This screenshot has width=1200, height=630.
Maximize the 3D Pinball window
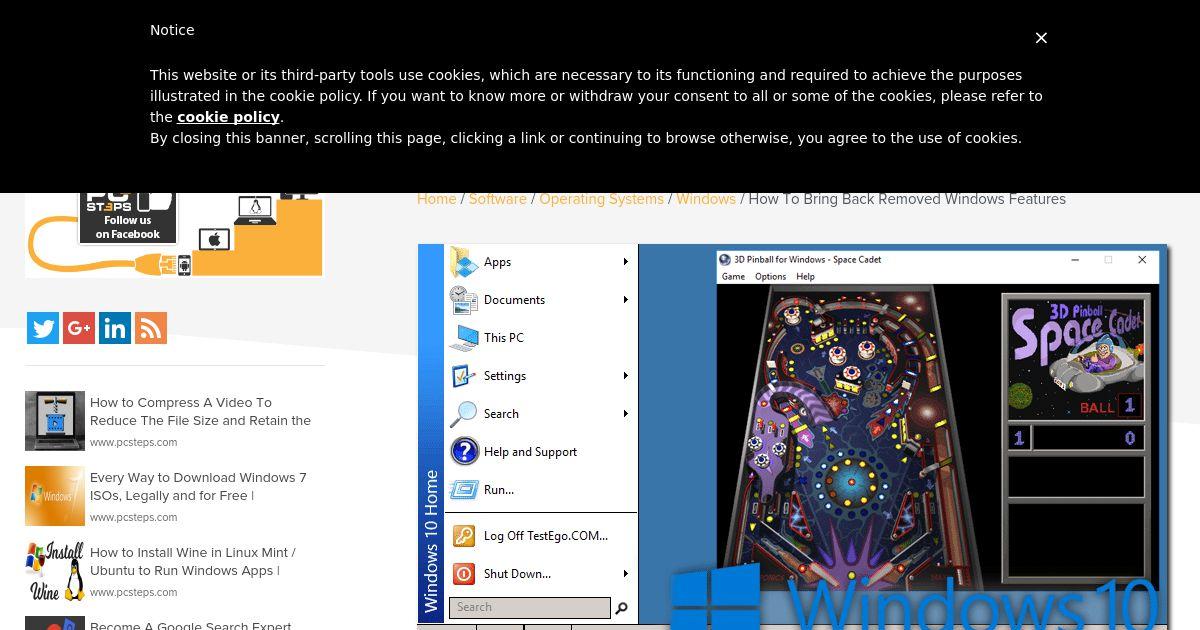1108,260
